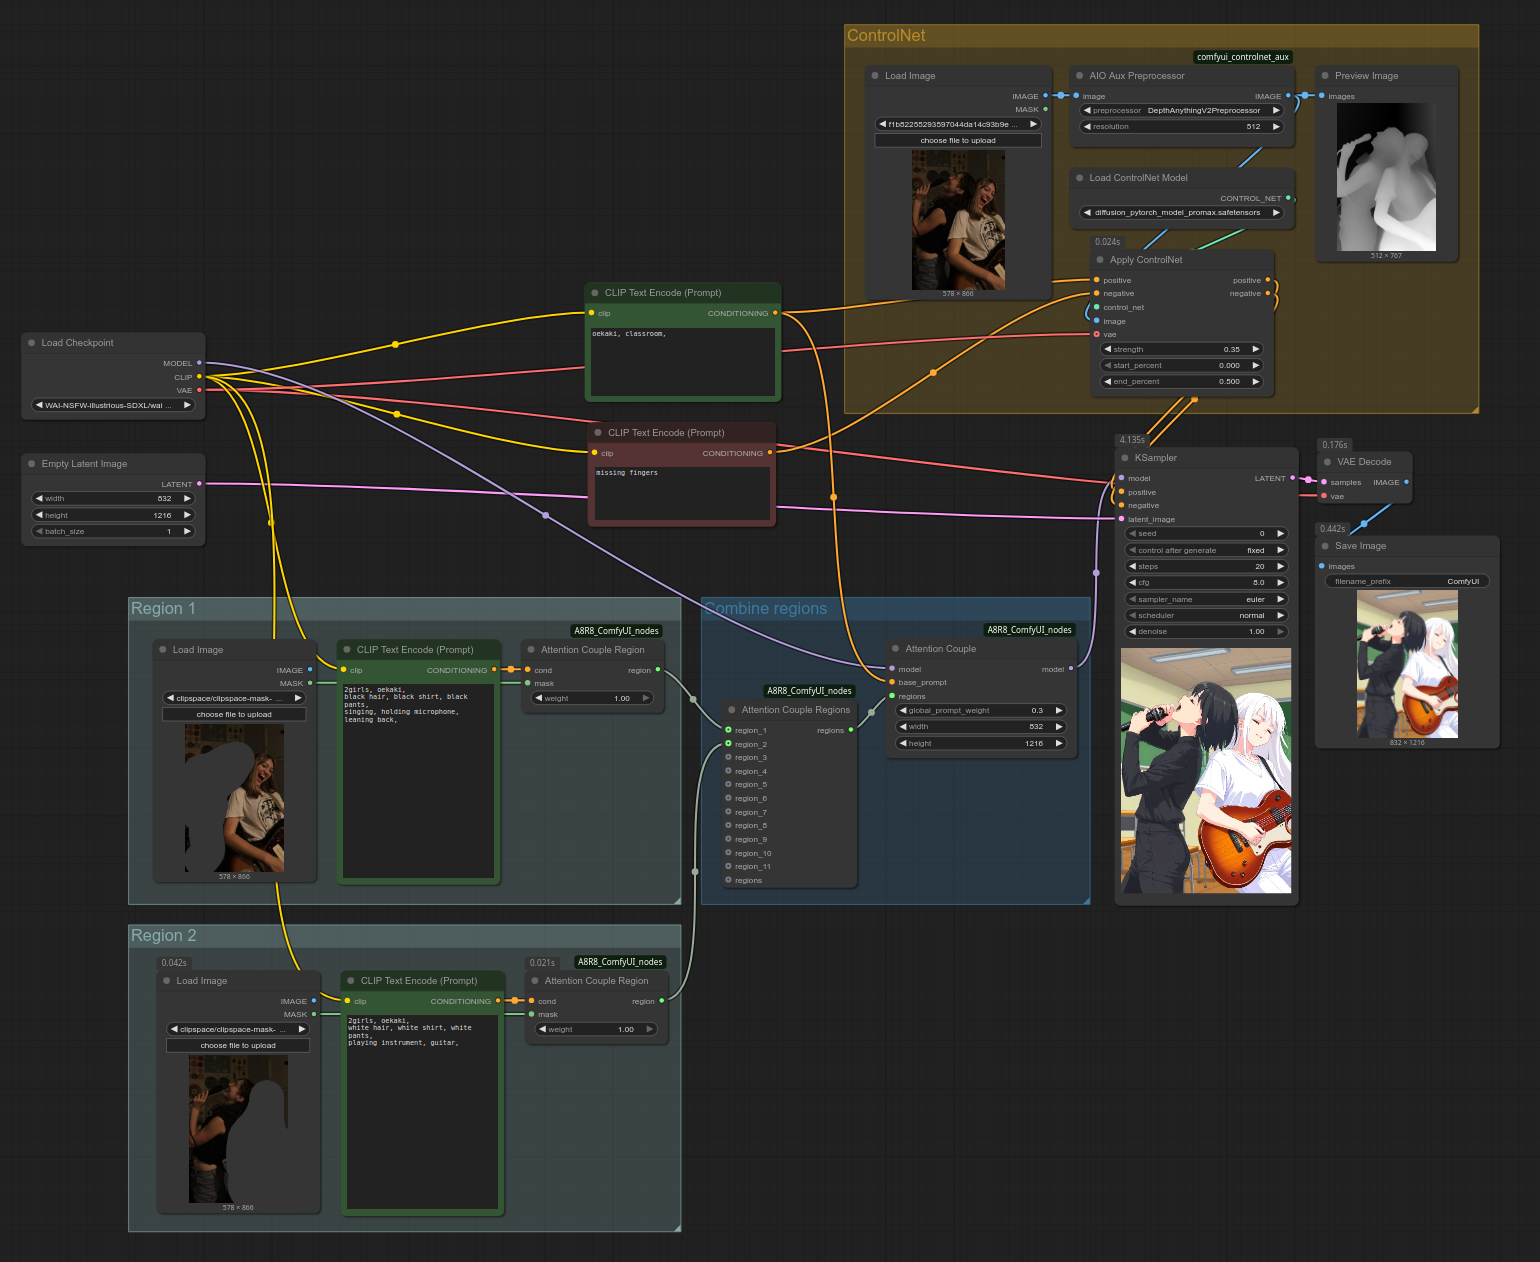This screenshot has width=1540, height=1262.
Task: Click the Preview Image node's collapse dot
Action: tap(1325, 76)
